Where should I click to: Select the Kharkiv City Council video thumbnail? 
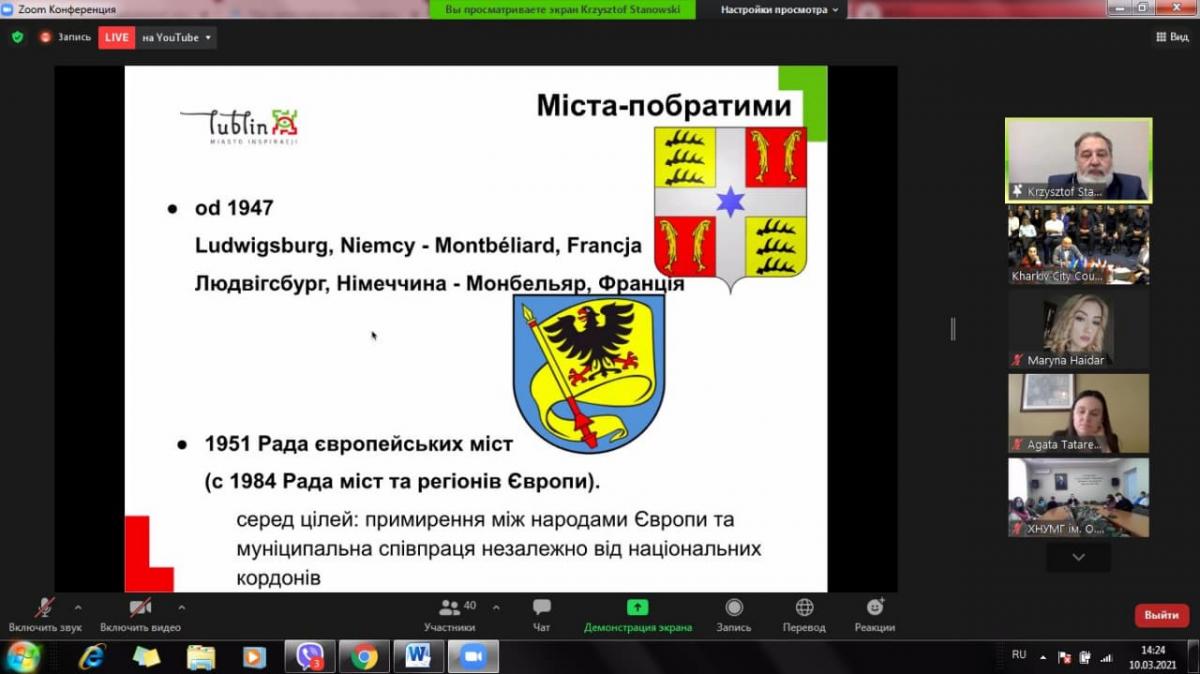click(1078, 245)
